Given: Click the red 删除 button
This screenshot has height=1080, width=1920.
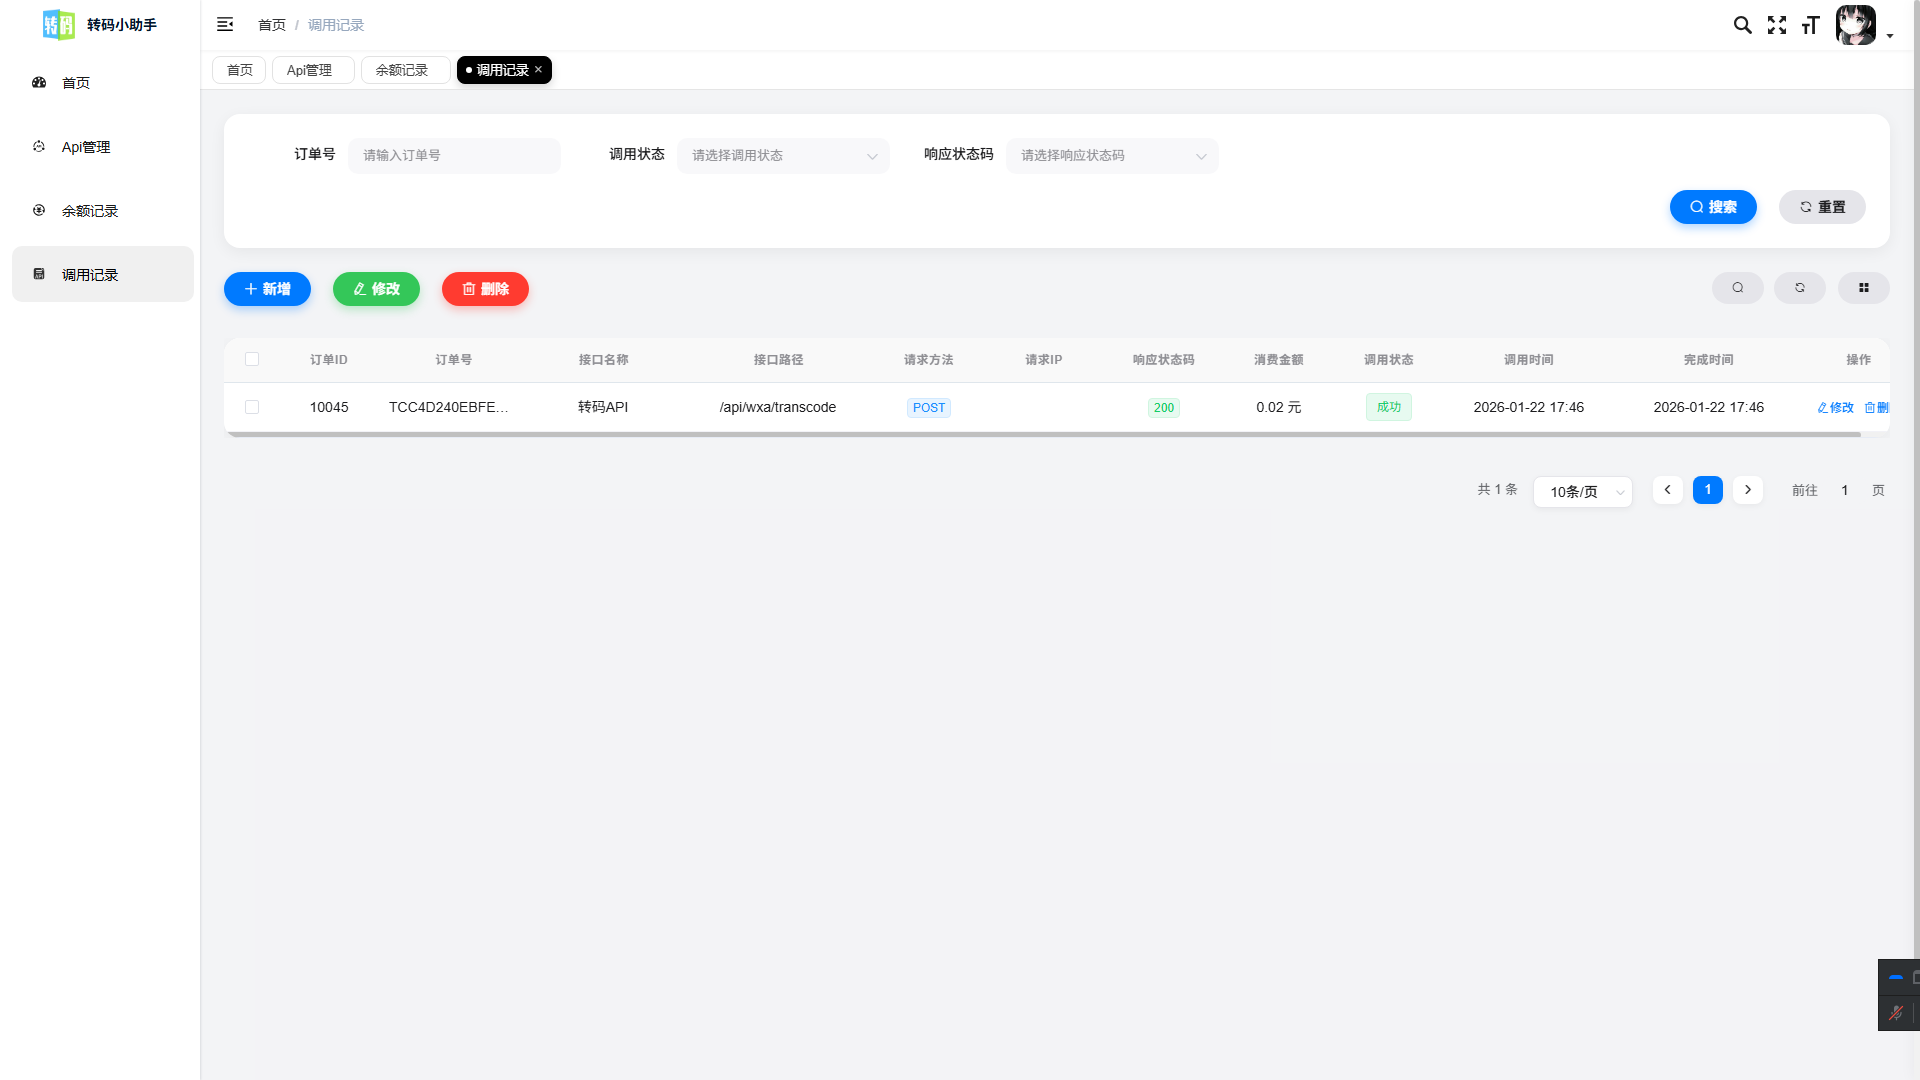Looking at the screenshot, I should pos(485,289).
